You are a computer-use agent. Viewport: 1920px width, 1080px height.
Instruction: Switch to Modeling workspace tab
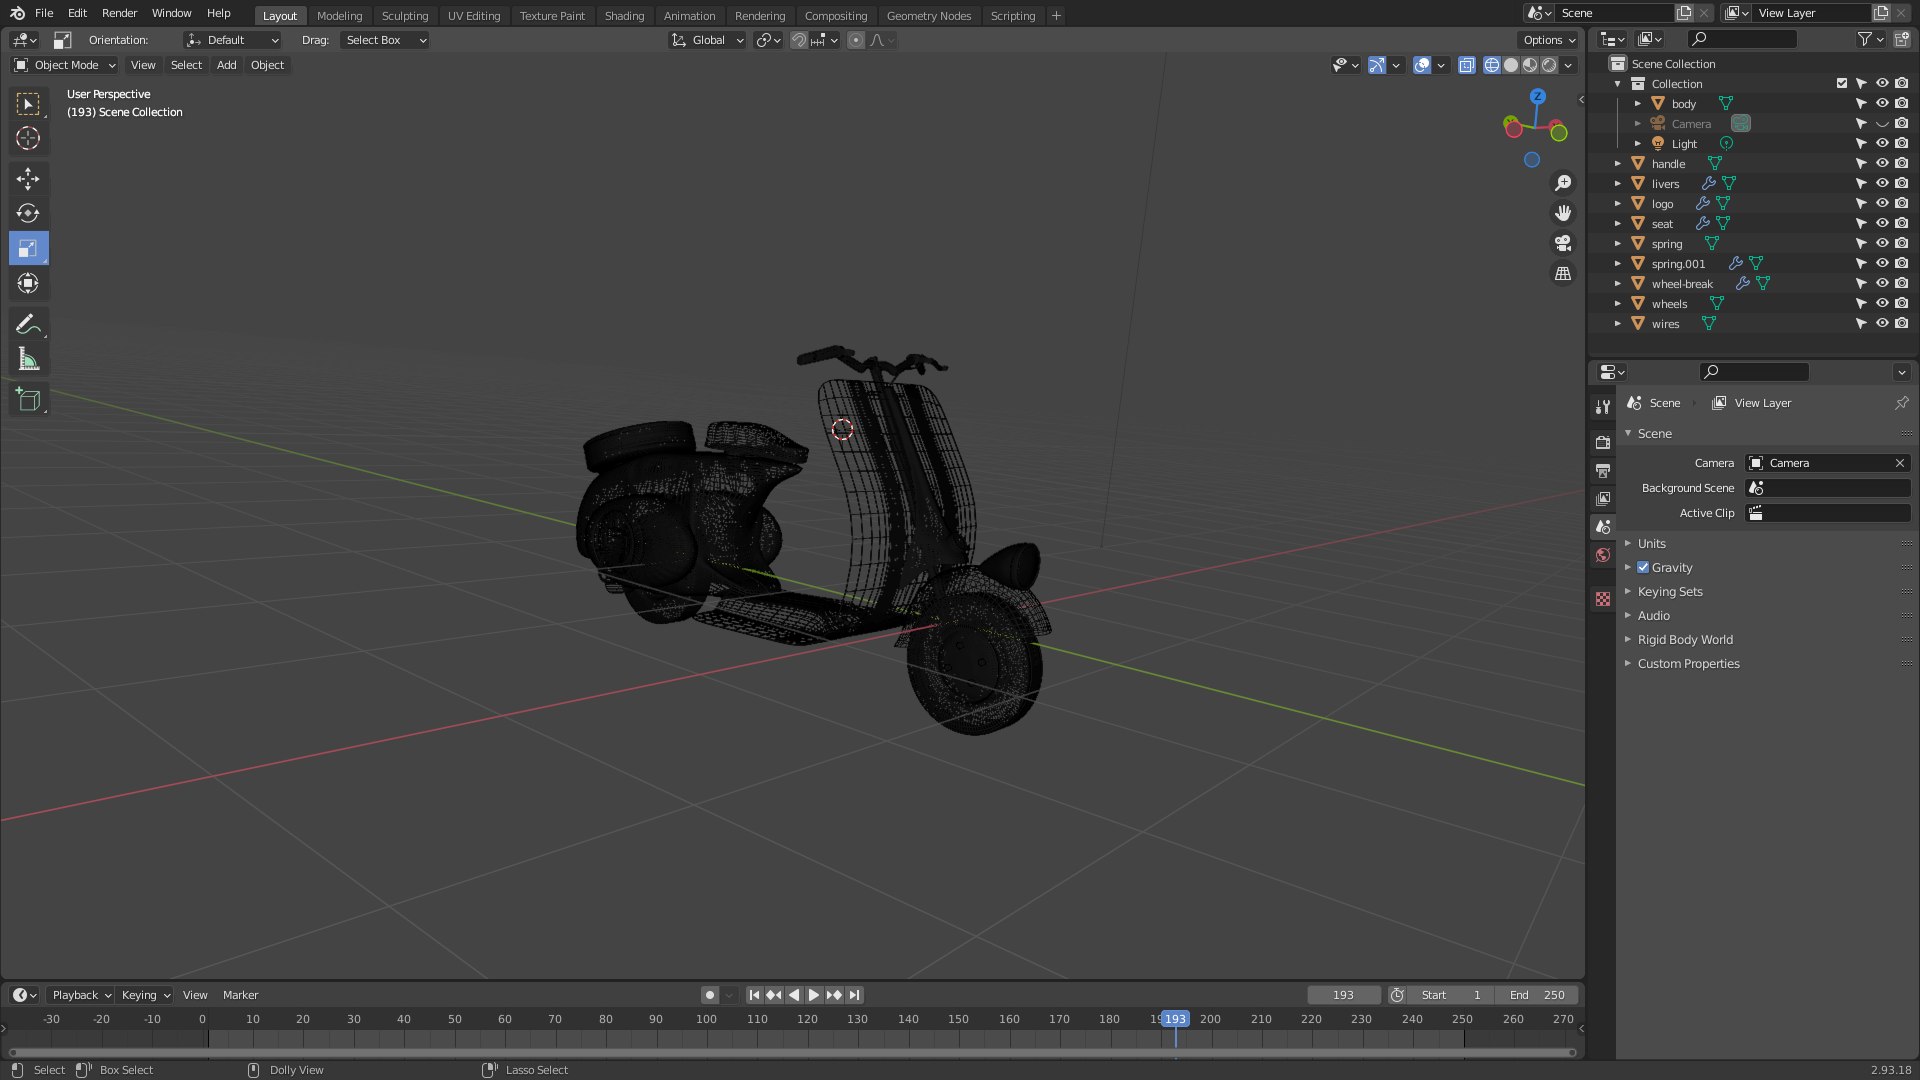339,16
